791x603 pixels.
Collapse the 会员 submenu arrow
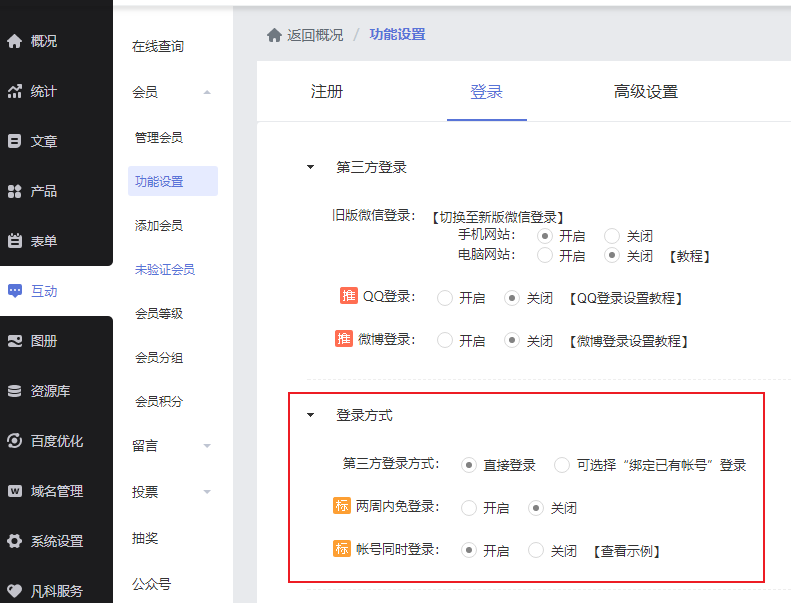[207, 92]
